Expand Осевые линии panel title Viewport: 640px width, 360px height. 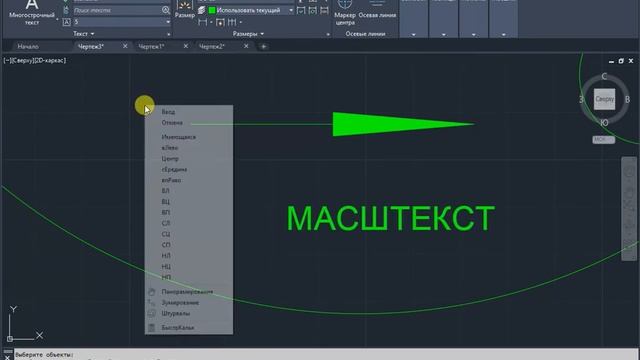tap(365, 34)
